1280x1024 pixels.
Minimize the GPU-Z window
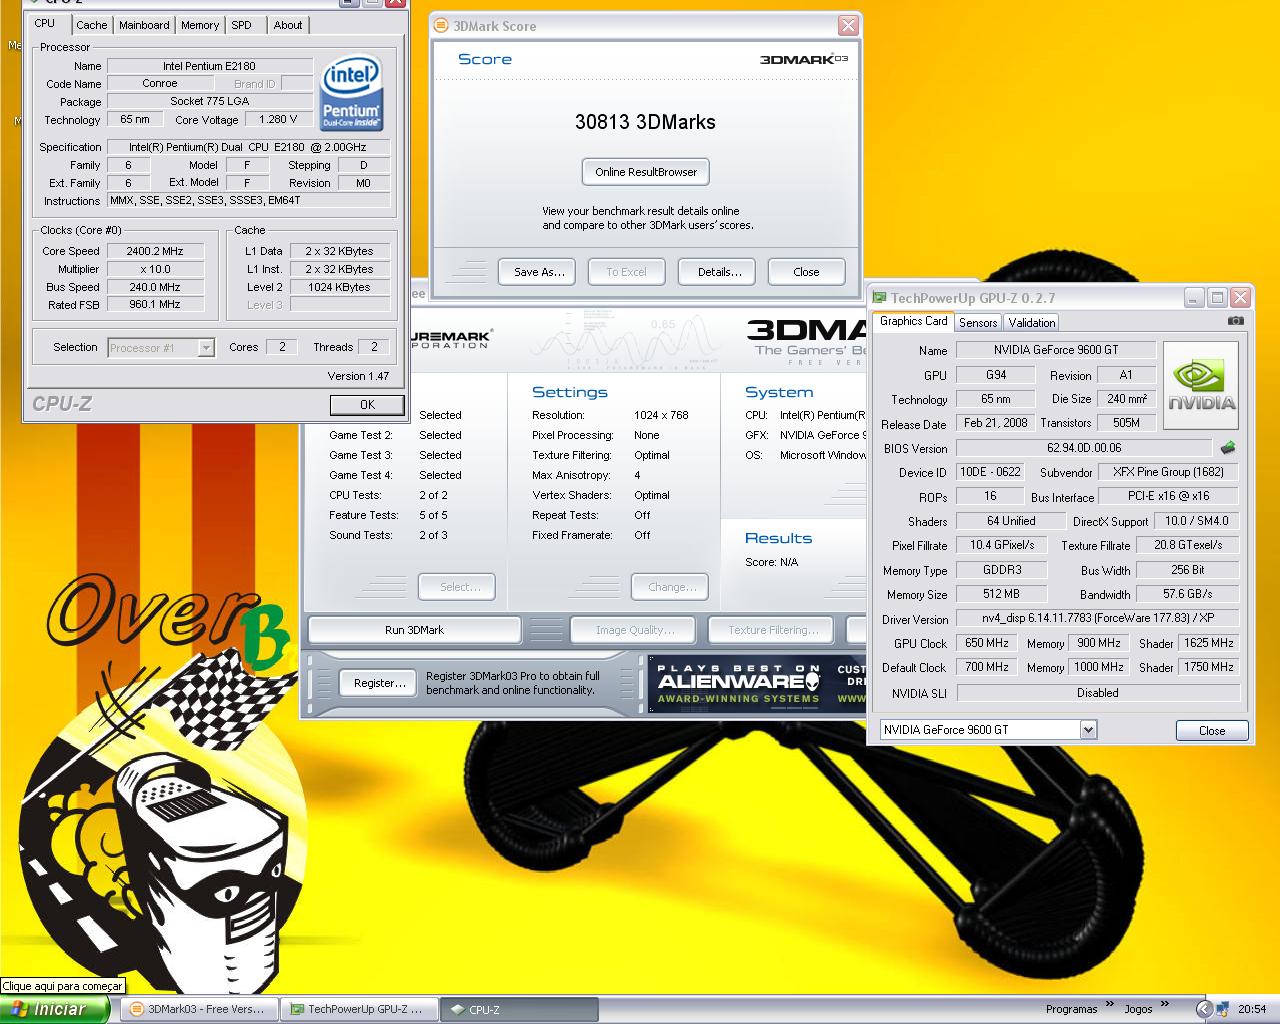tap(1194, 298)
